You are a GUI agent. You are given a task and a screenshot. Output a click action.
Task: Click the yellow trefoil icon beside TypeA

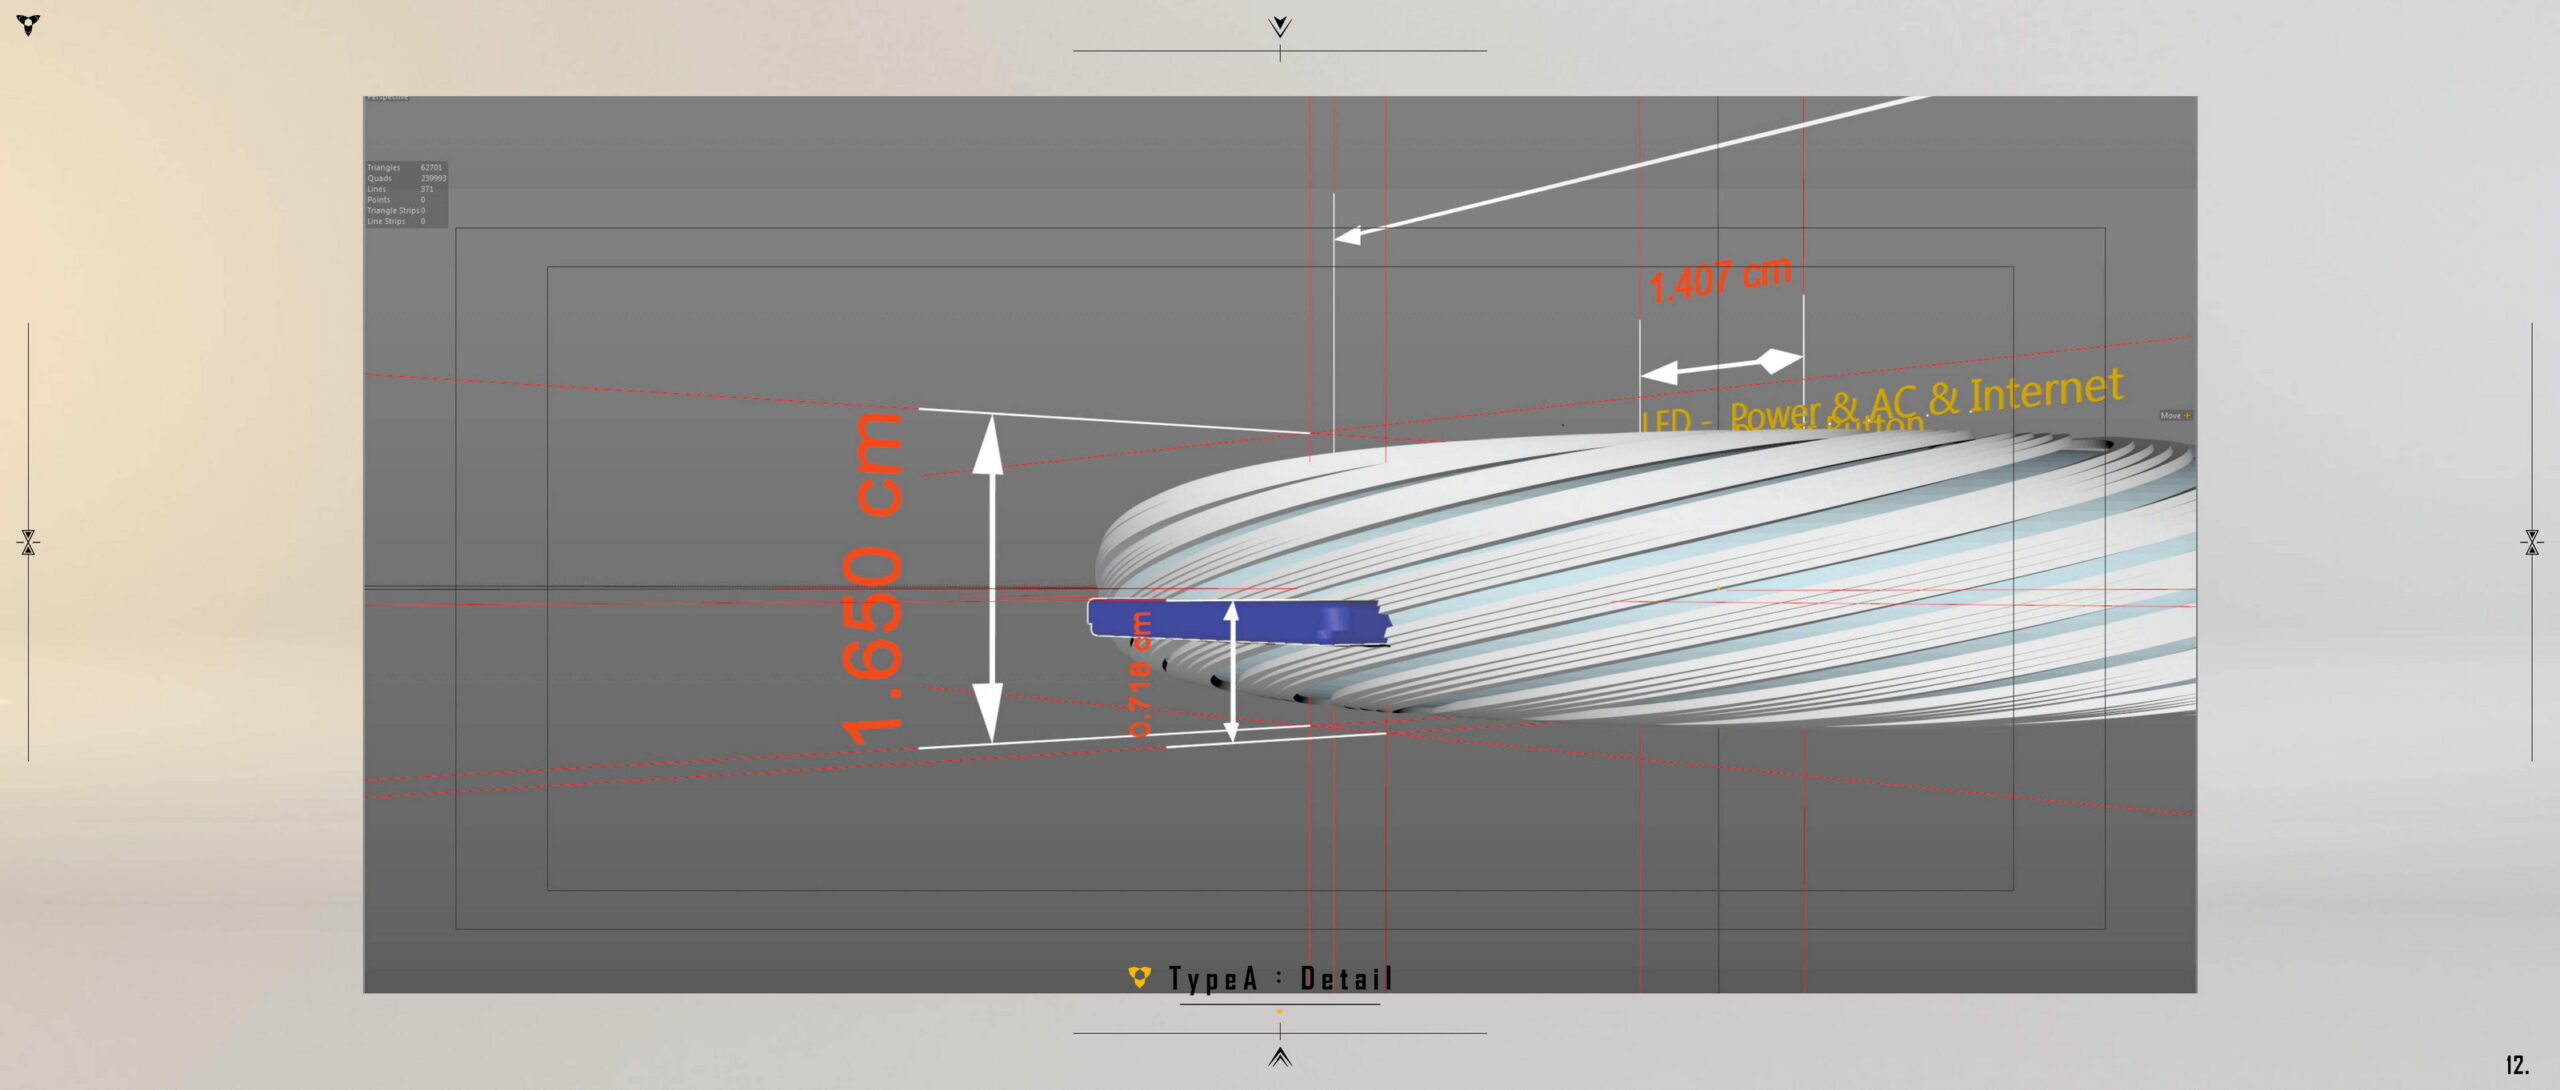tap(1139, 977)
